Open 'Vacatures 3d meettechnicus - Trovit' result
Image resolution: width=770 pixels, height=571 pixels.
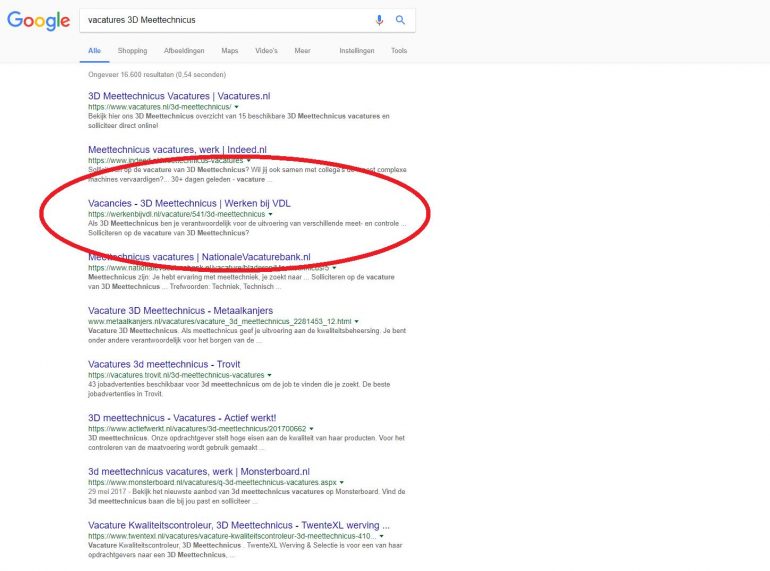click(164, 364)
